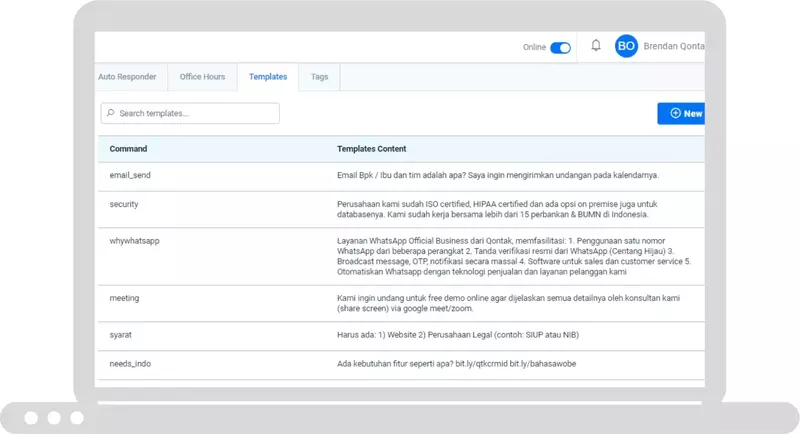The image size is (800, 434).
Task: Click the Templates Content column header
Action: tap(371, 149)
